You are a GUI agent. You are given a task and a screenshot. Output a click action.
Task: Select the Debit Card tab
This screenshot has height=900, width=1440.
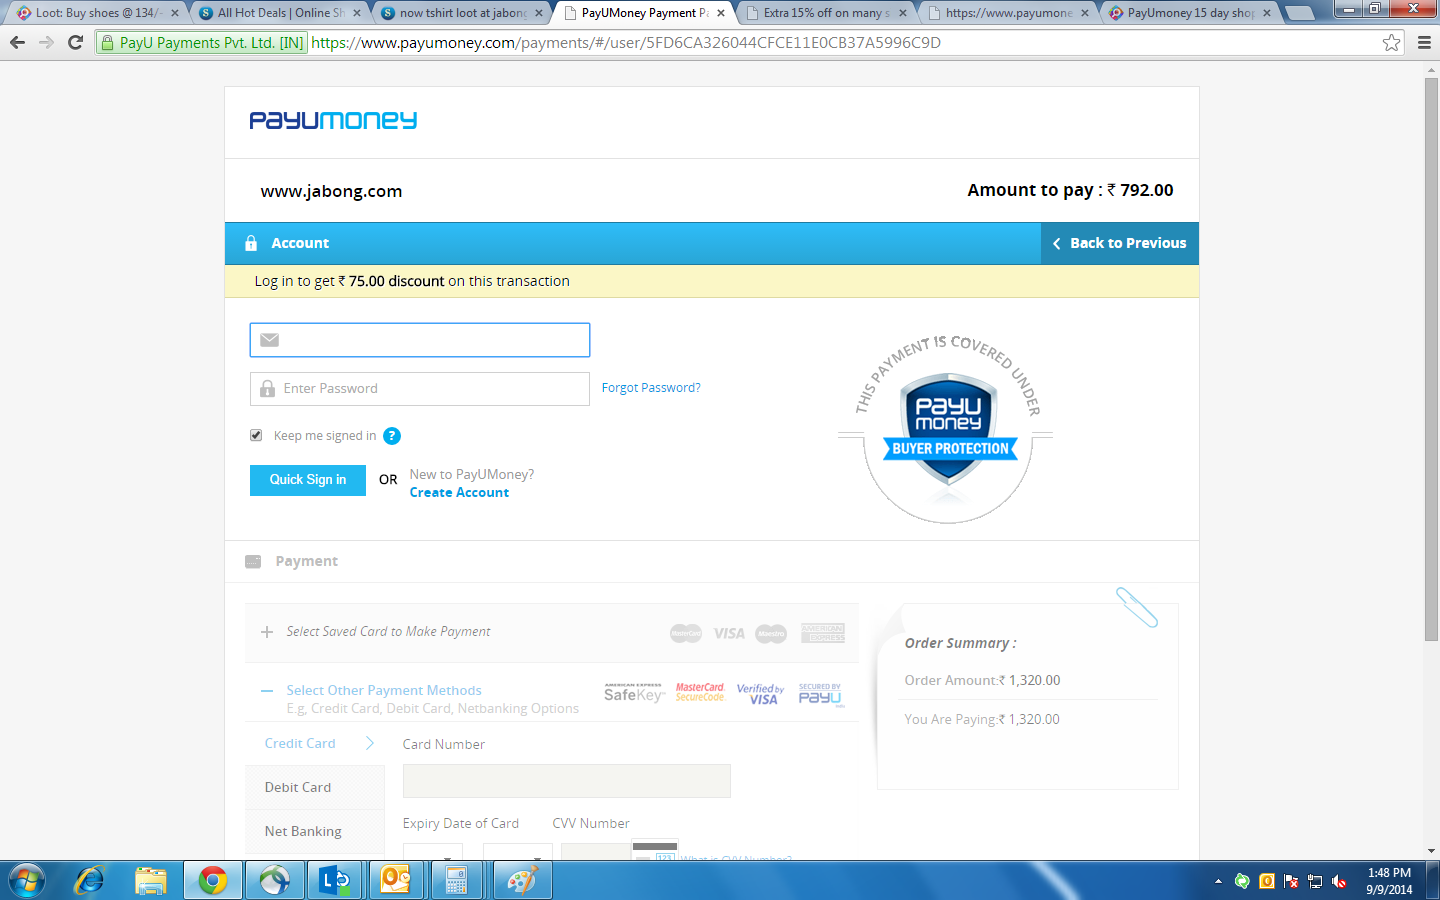click(x=315, y=787)
